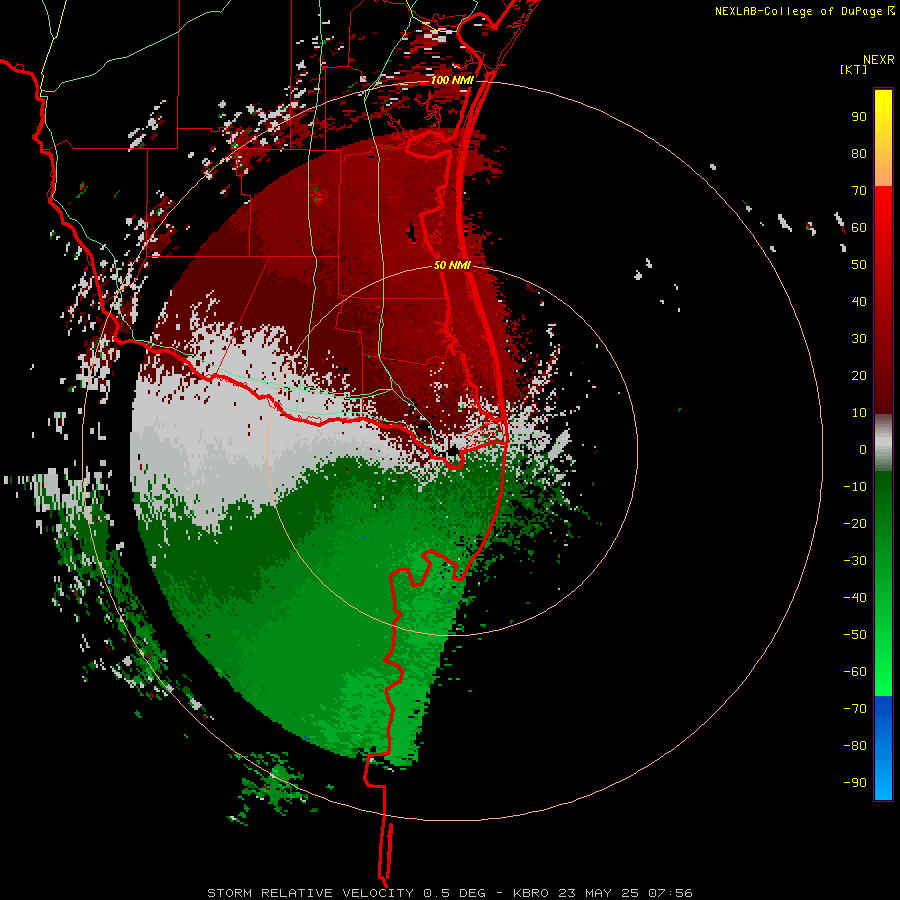900x900 pixels.
Task: Click the 30 value on velocity scale
Action: [859, 339]
